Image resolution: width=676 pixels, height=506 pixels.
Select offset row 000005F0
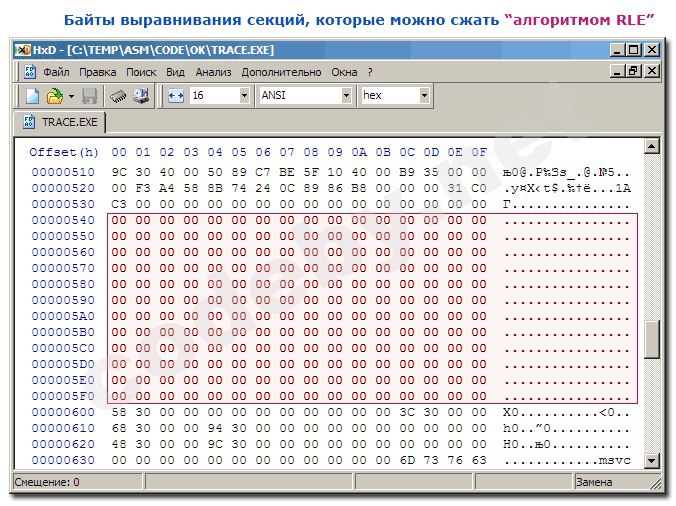coord(63,396)
